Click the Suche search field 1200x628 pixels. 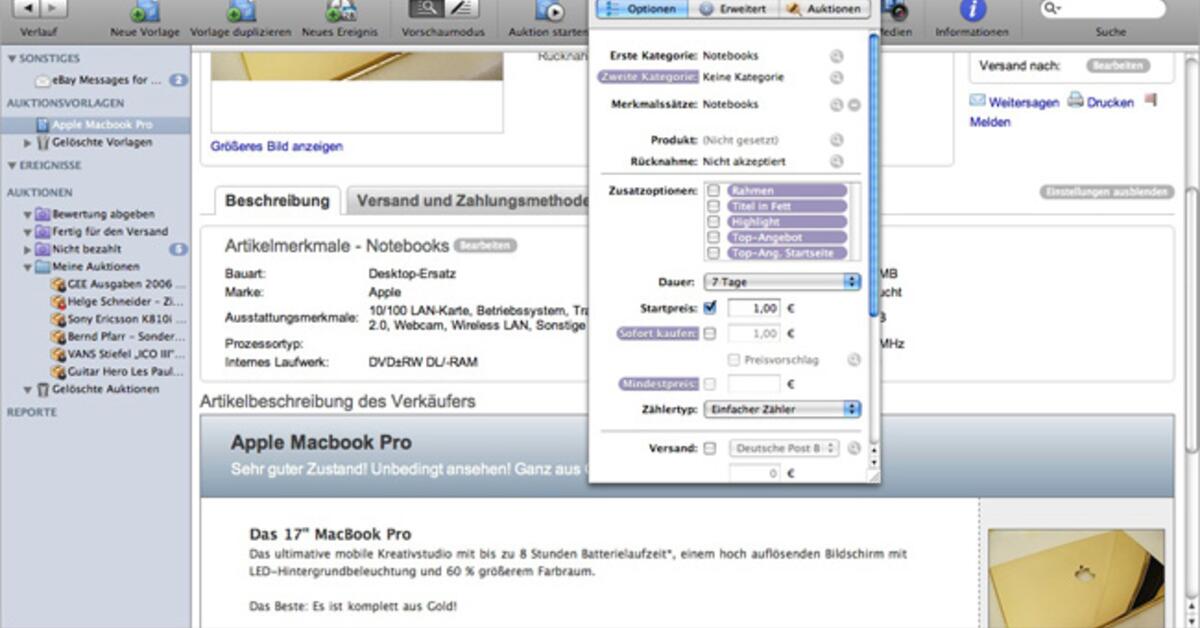tap(1103, 9)
